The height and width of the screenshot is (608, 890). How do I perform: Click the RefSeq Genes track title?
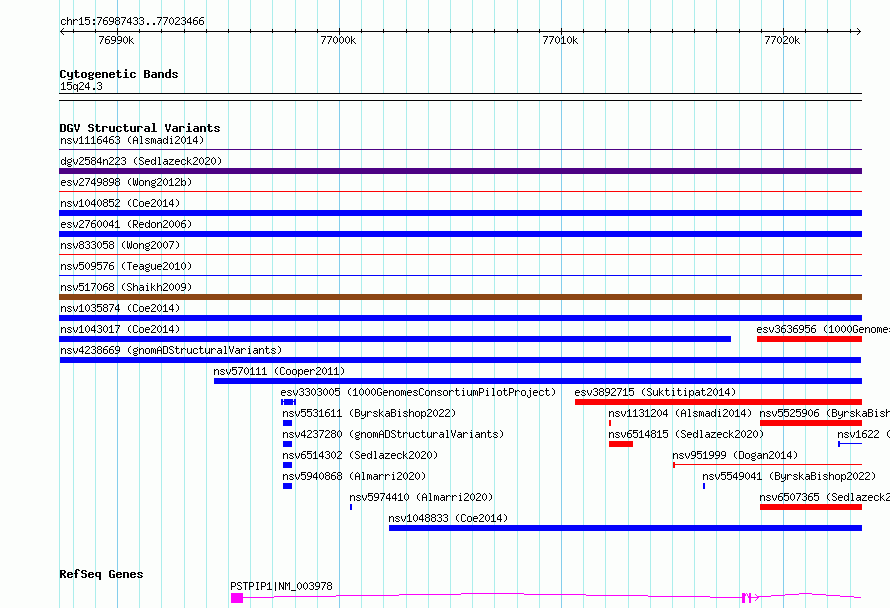pos(102,575)
